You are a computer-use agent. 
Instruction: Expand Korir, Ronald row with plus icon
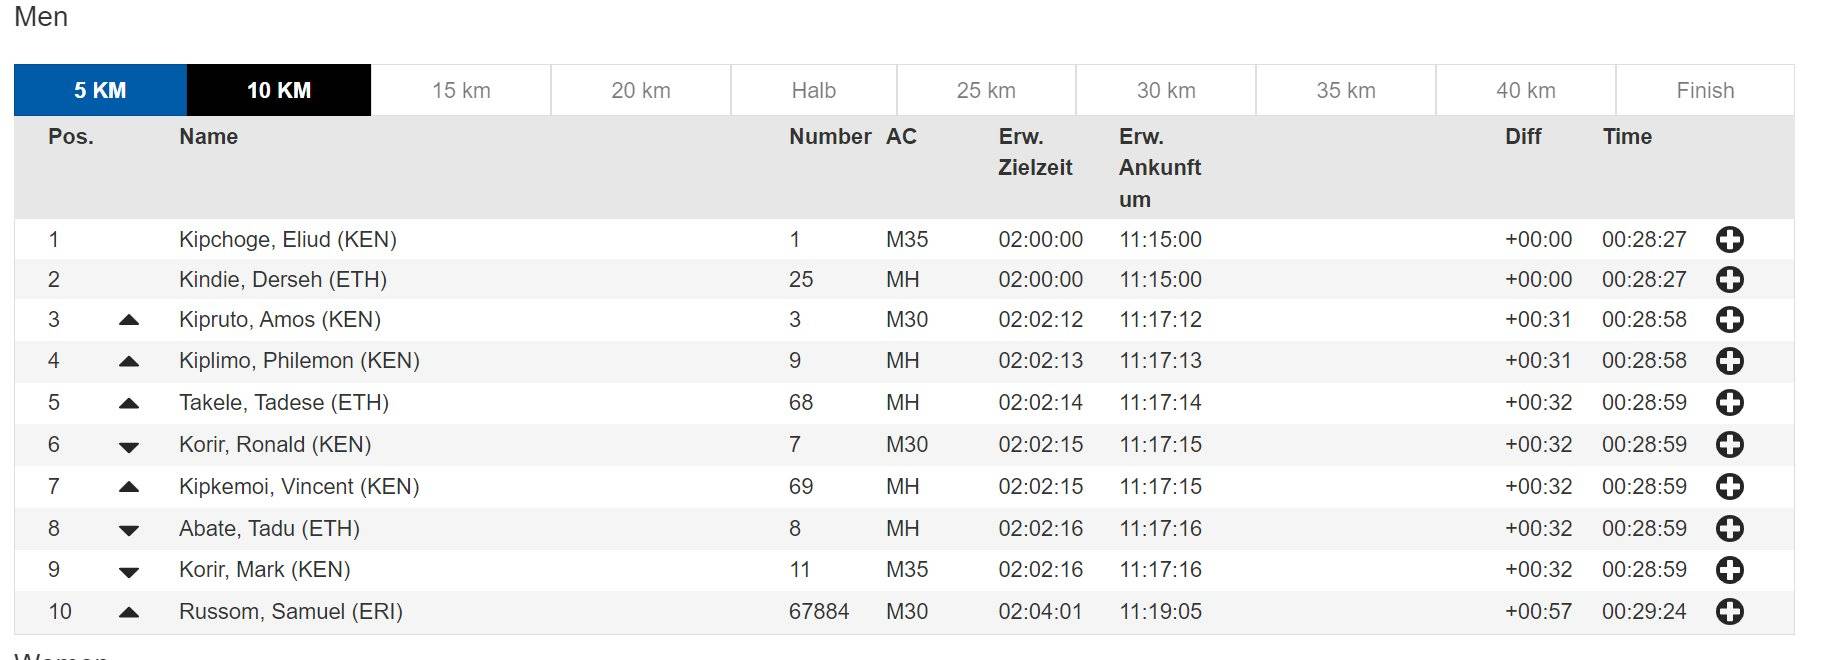tap(1729, 445)
